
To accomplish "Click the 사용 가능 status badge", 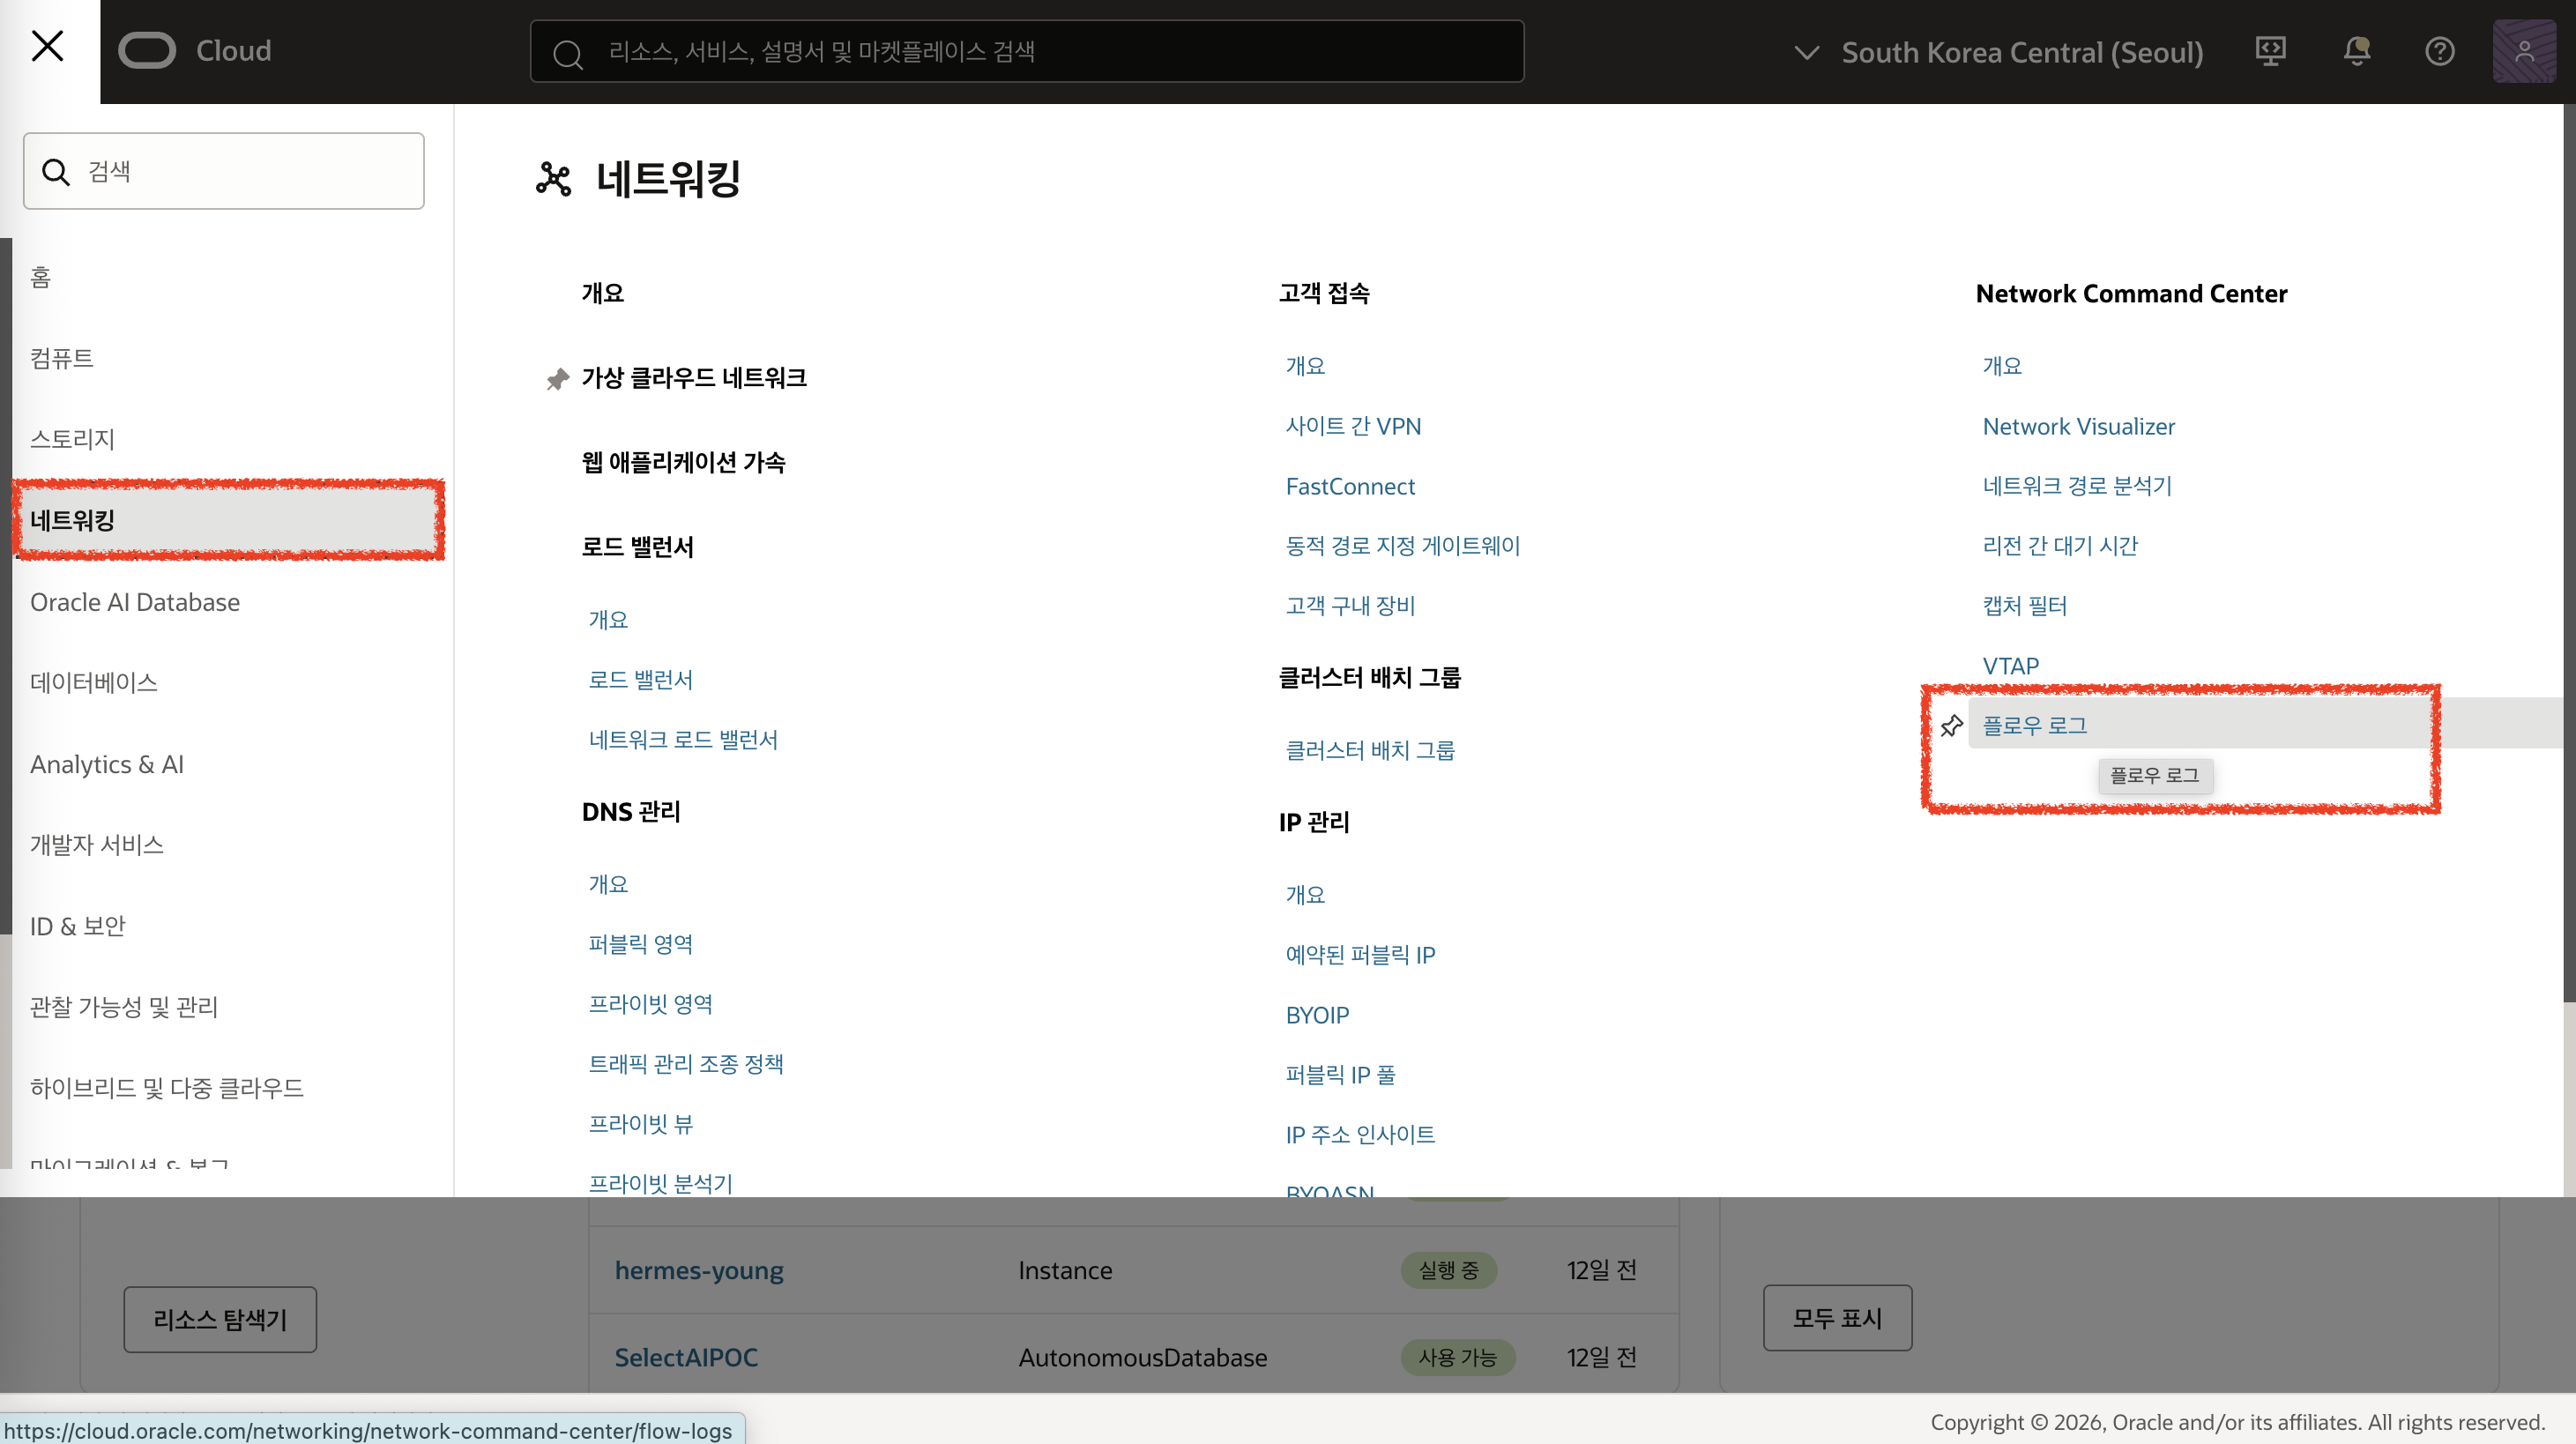I will (1457, 1357).
